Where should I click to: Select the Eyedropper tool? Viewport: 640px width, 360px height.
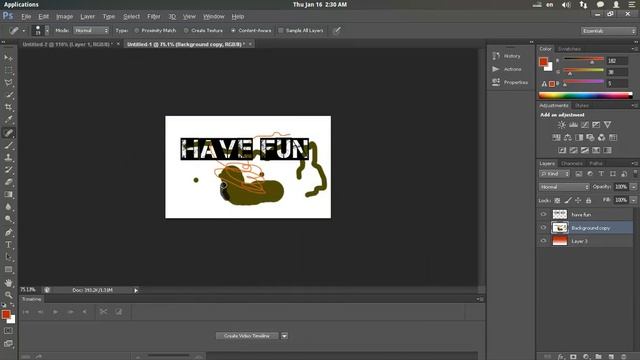(x=8, y=120)
